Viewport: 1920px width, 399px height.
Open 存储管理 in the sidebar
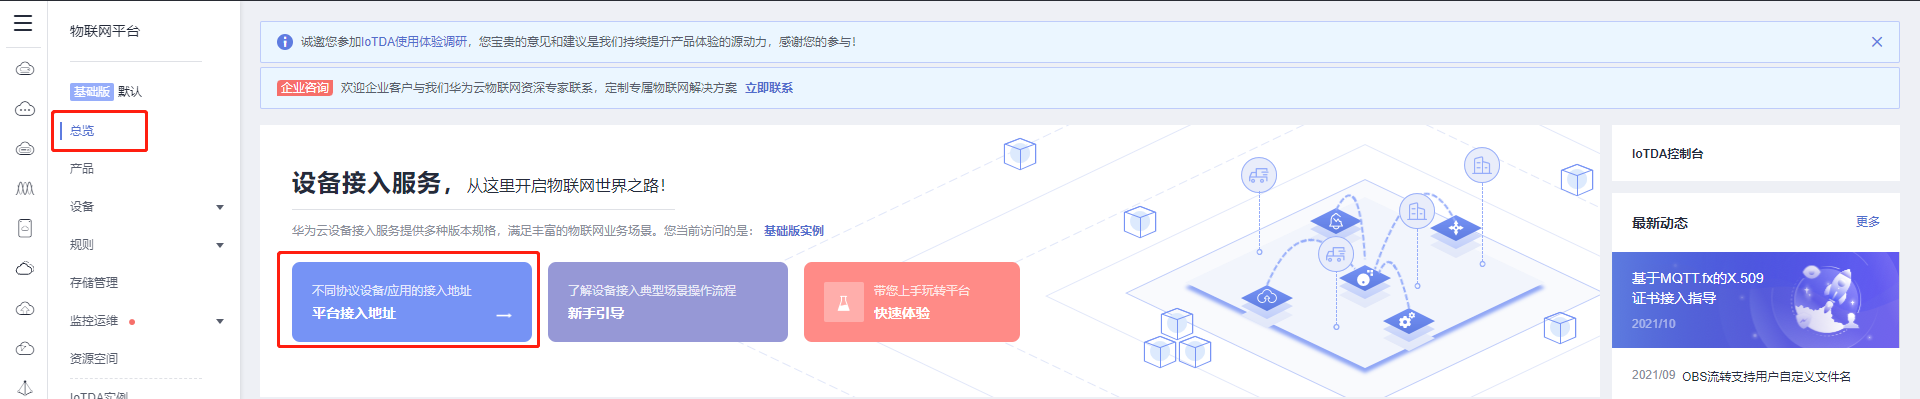coord(94,283)
